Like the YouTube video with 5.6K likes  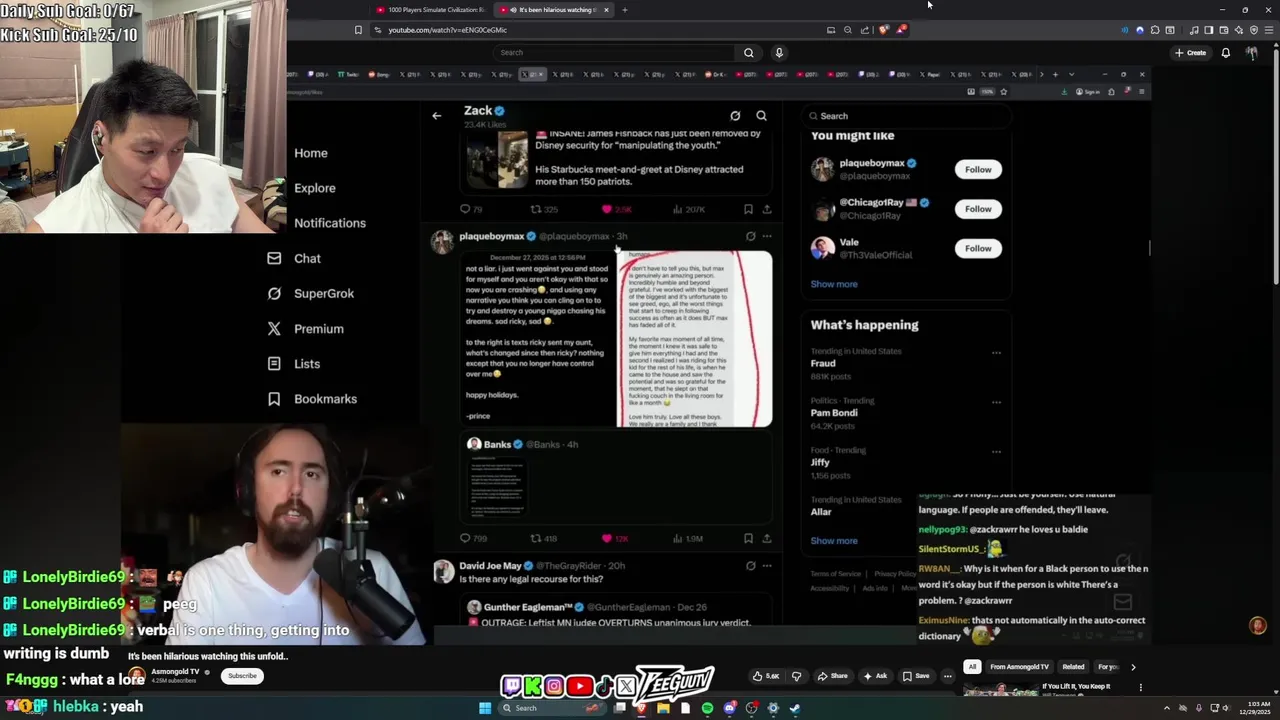point(767,676)
